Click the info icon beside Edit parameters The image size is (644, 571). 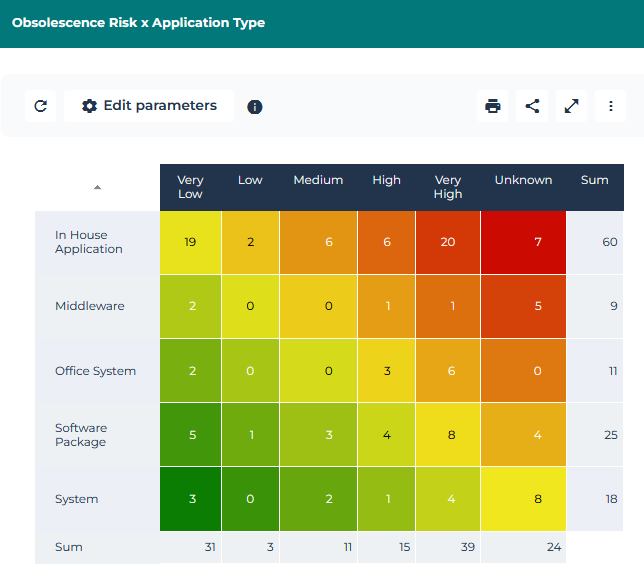coord(255,107)
